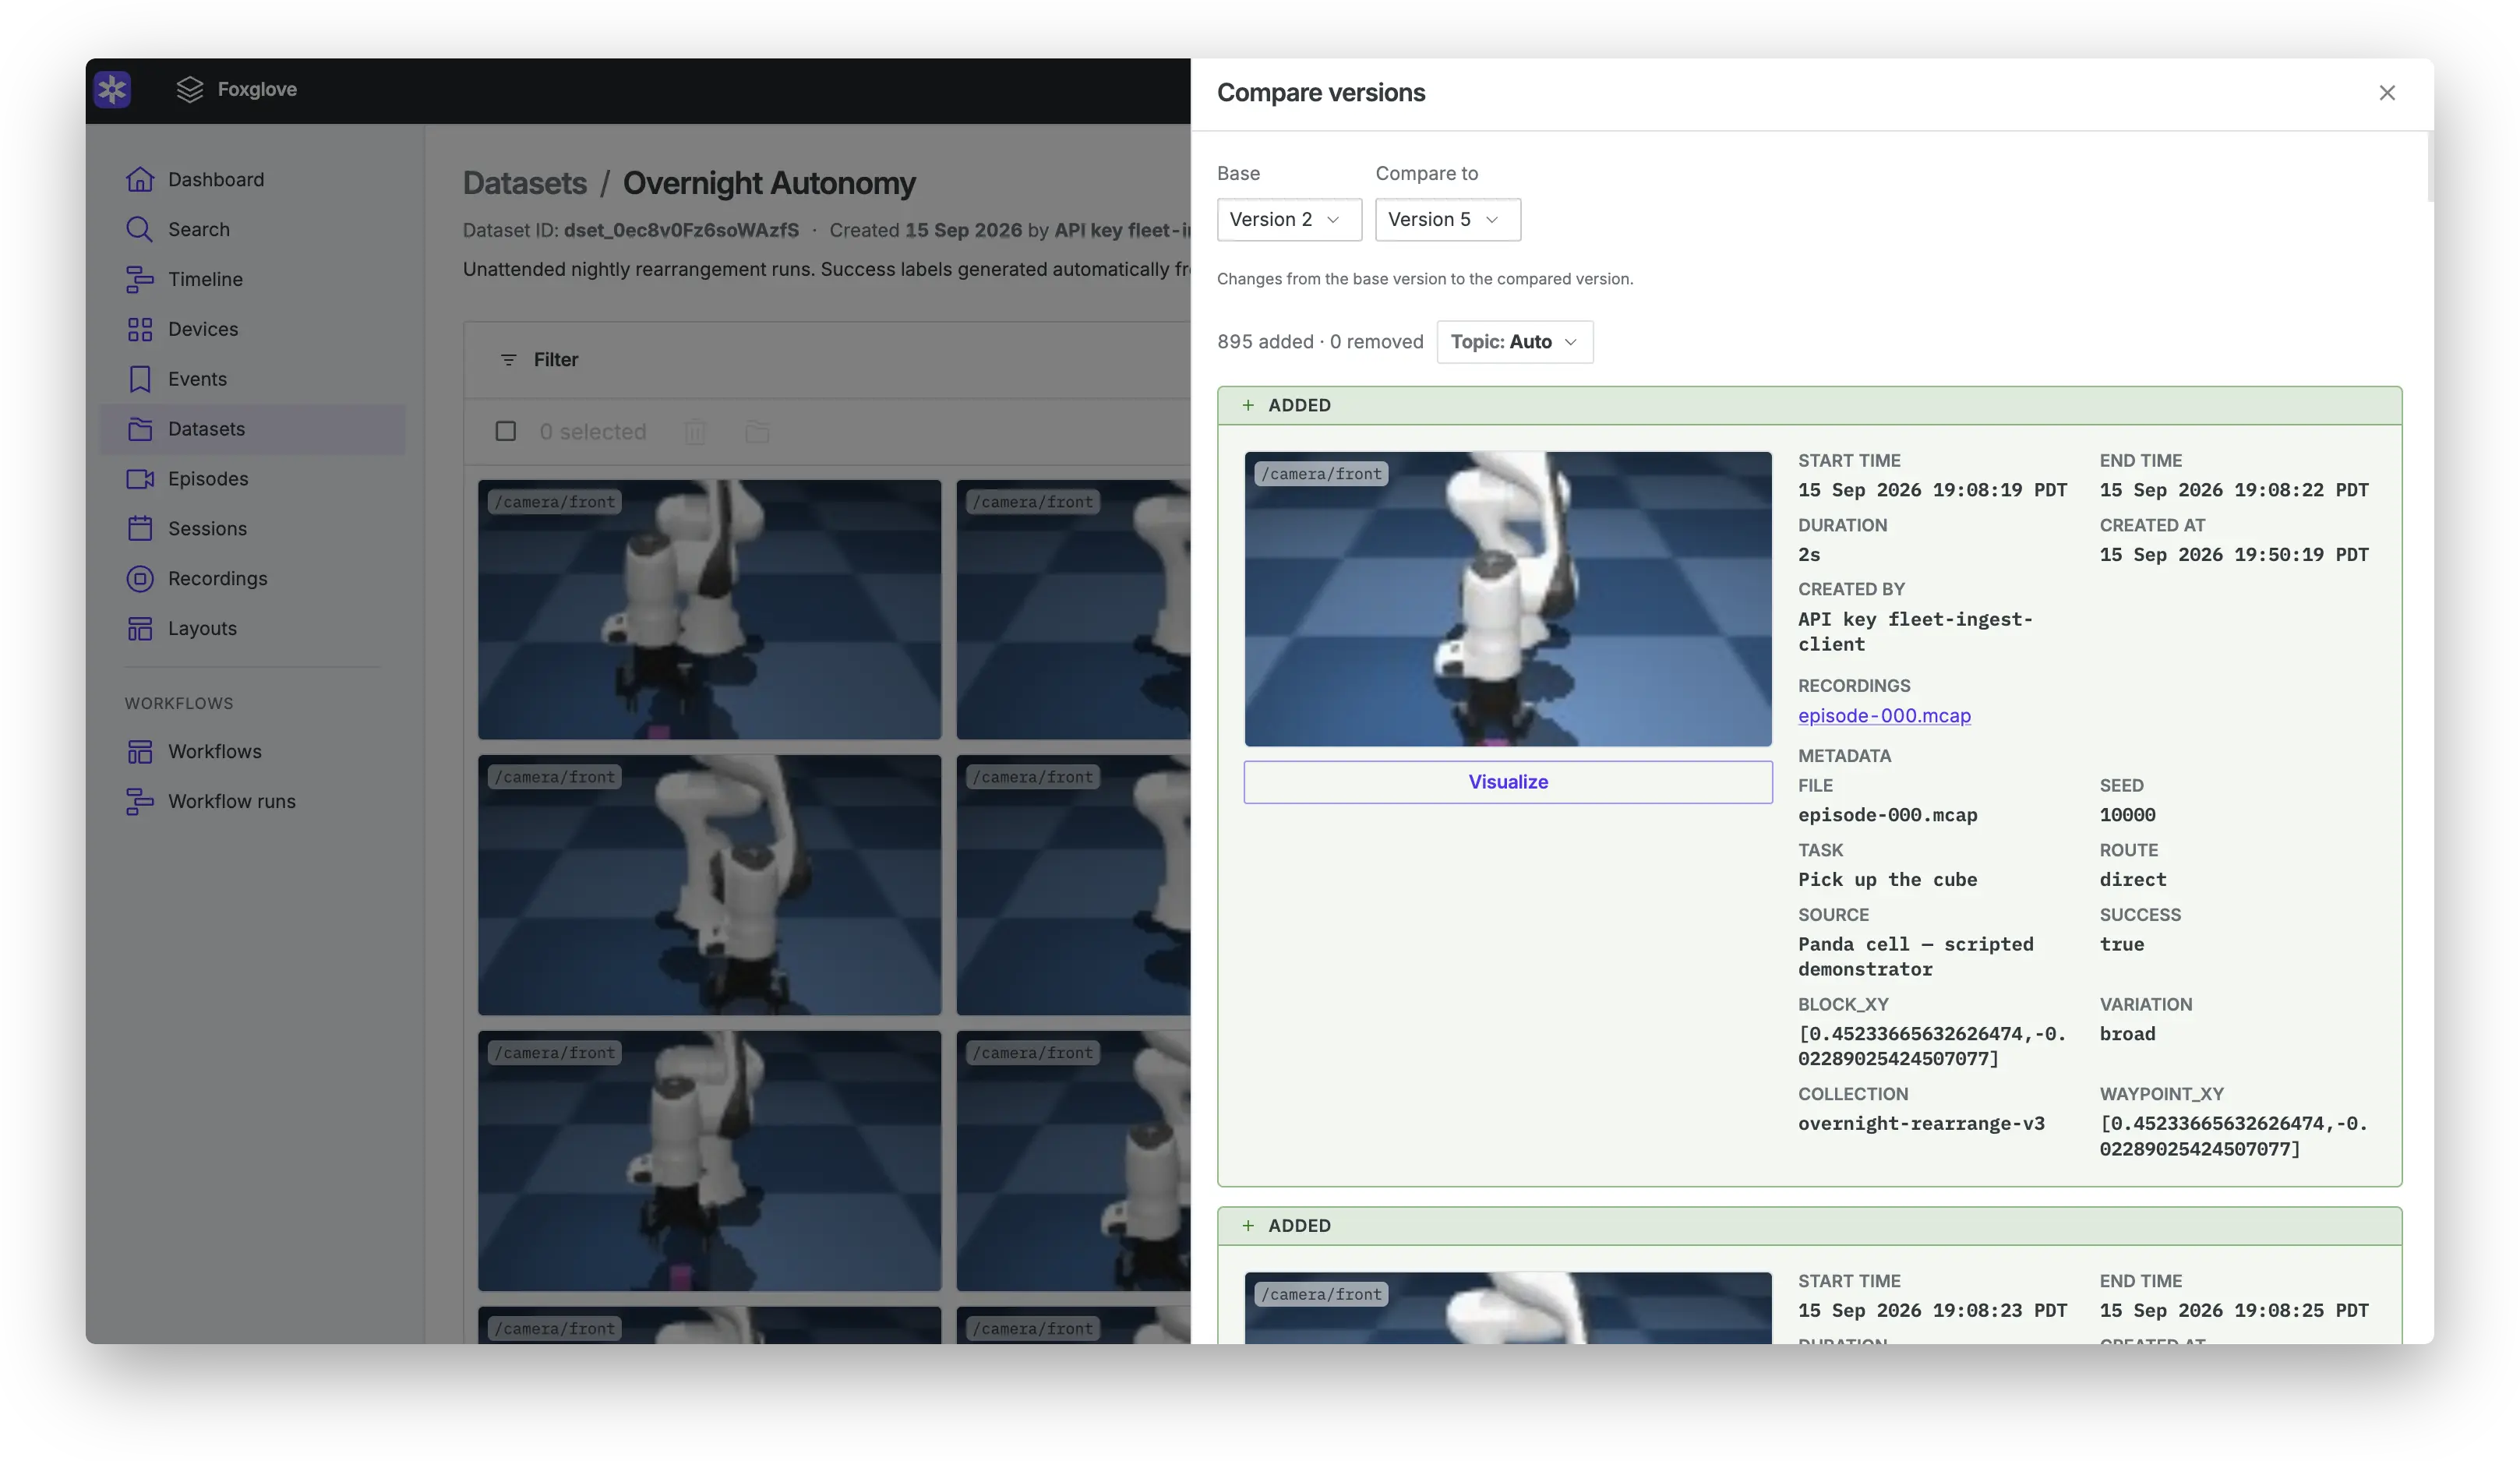Open the top-left camera/front thumbnail in dataset grid
Viewport: 2520px width, 1461px height.
pyautogui.click(x=709, y=609)
